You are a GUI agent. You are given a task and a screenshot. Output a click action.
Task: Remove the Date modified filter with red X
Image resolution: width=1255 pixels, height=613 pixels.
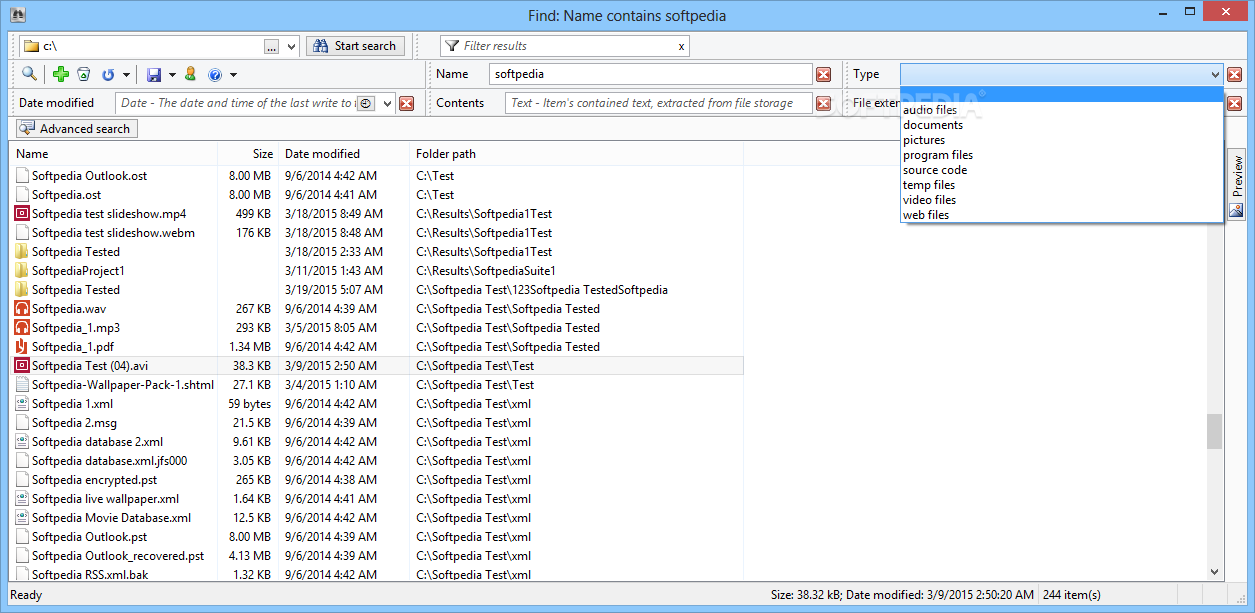tap(407, 103)
